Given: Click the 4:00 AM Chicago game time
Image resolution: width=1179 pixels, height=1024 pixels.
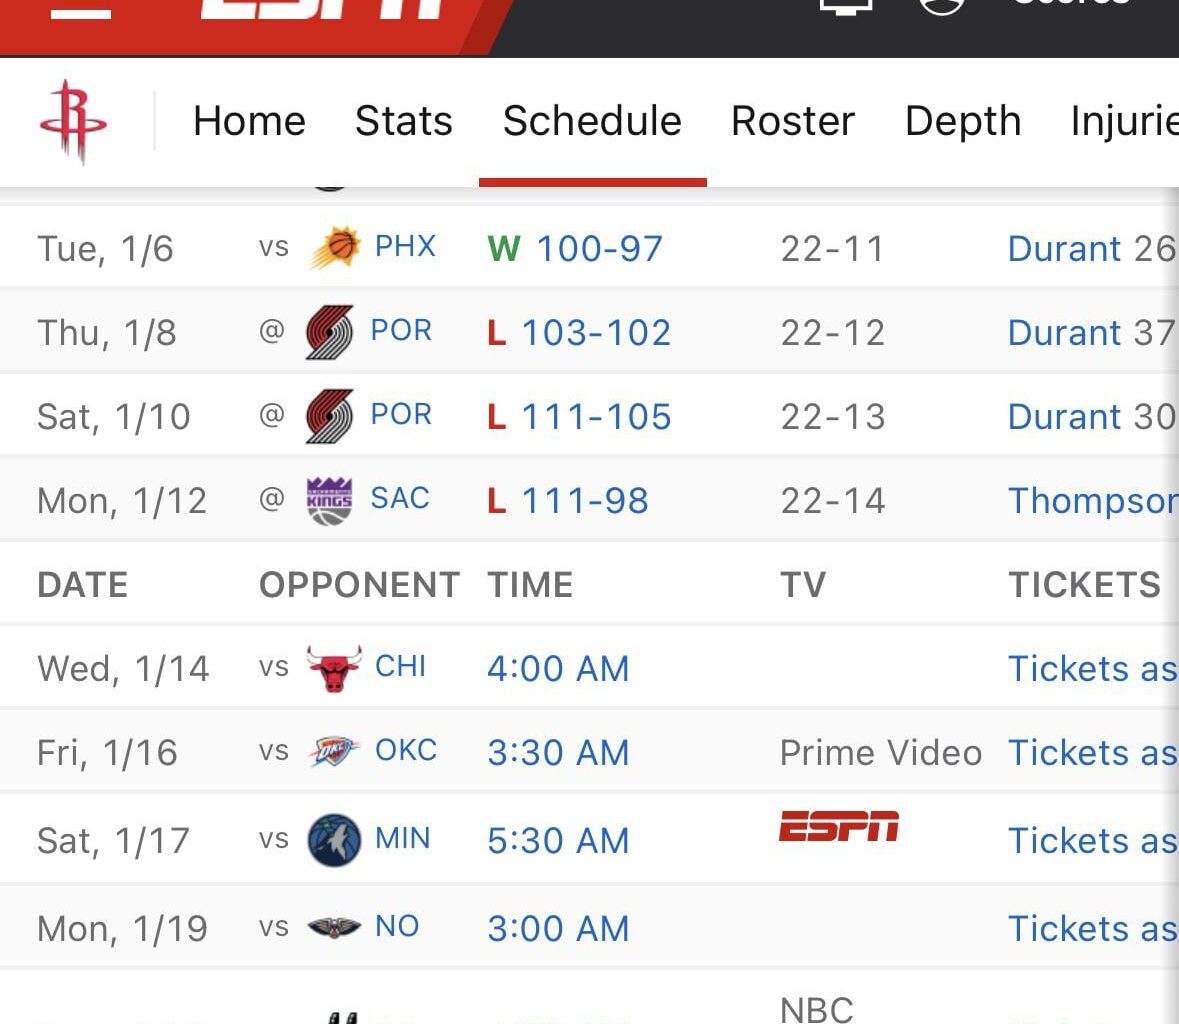Looking at the screenshot, I should click(558, 669).
